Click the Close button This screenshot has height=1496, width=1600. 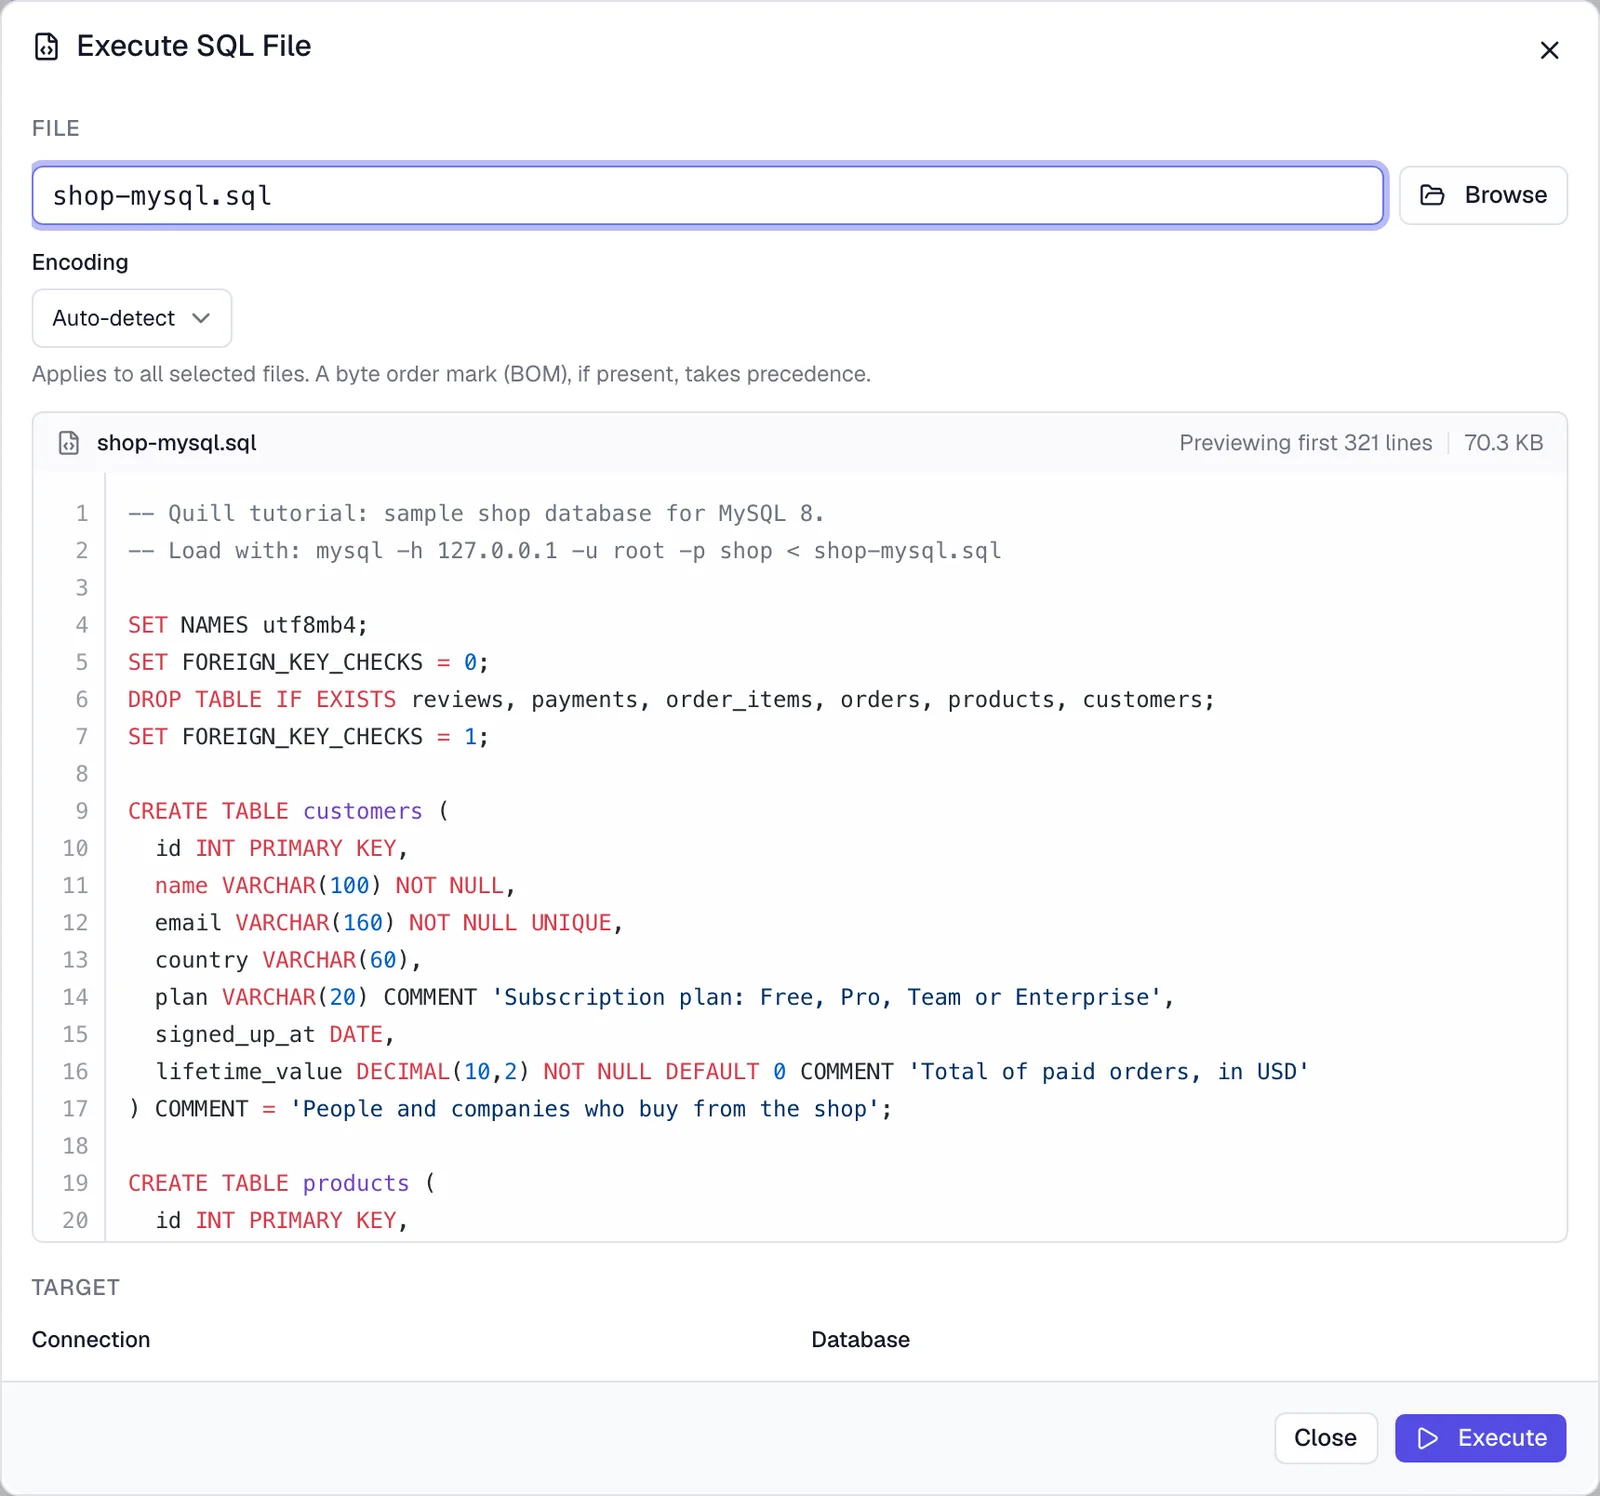1326,1438
